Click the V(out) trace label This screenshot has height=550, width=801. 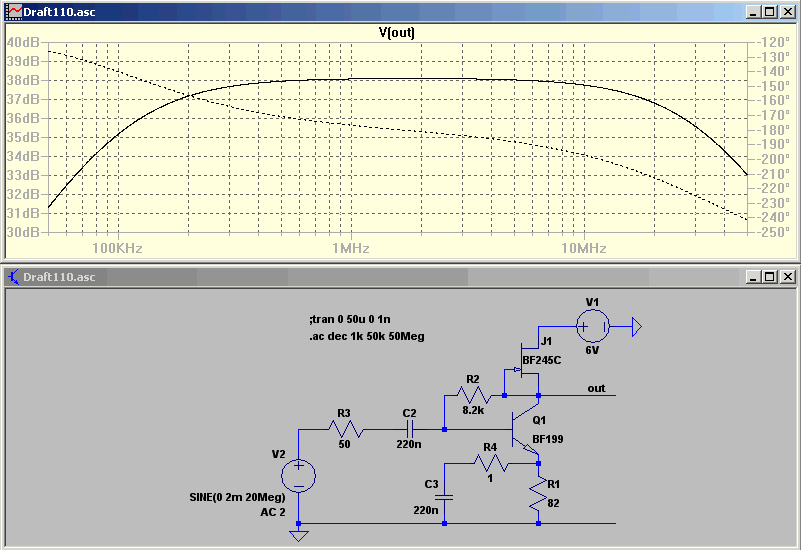[x=397, y=33]
